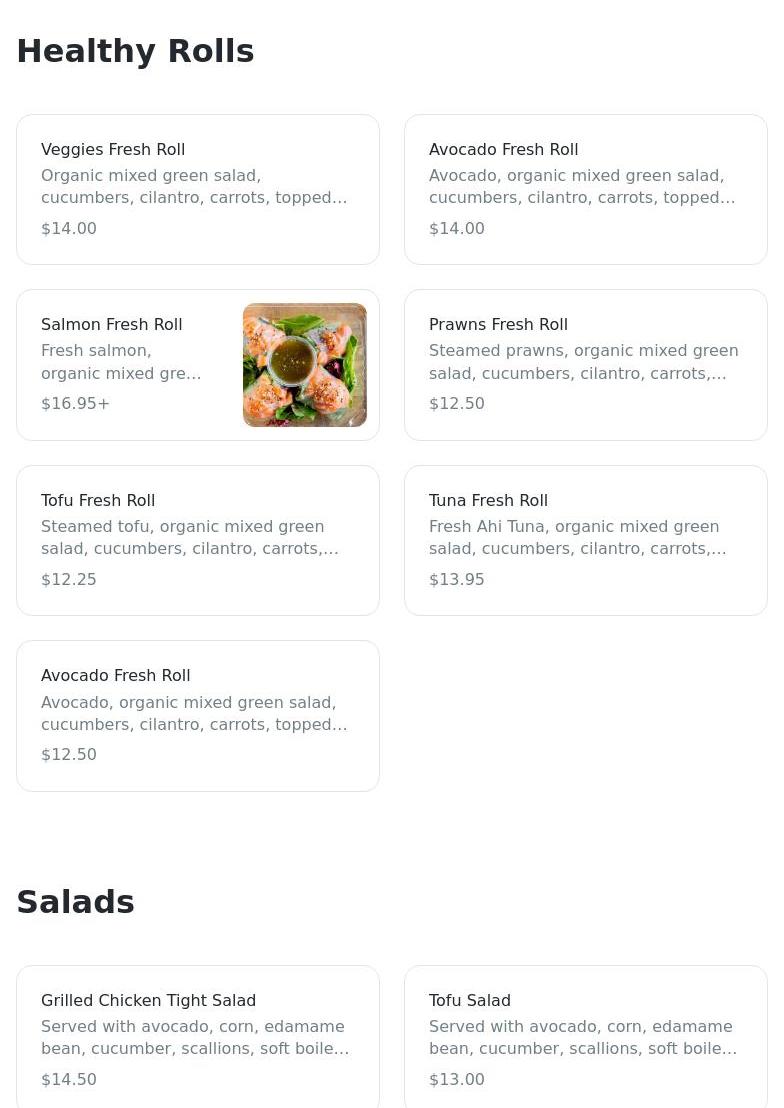Click the Salads section heading
The height and width of the screenshot is (1108, 784).
pos(75,902)
